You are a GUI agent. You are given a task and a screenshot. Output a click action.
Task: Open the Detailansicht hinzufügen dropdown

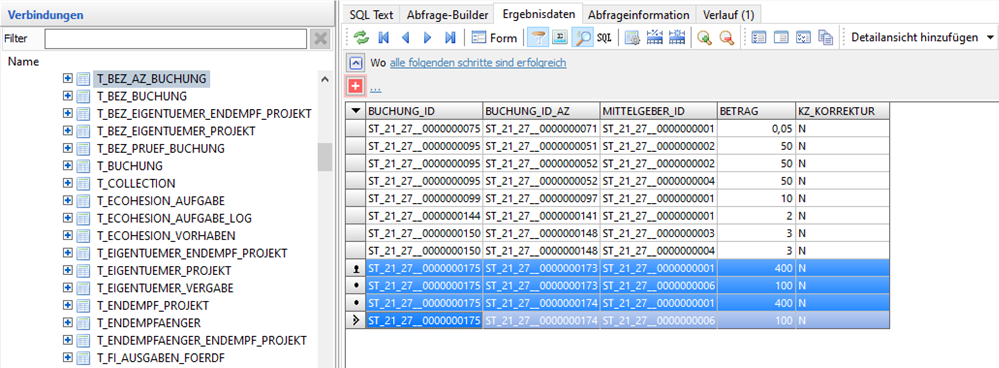click(990, 38)
